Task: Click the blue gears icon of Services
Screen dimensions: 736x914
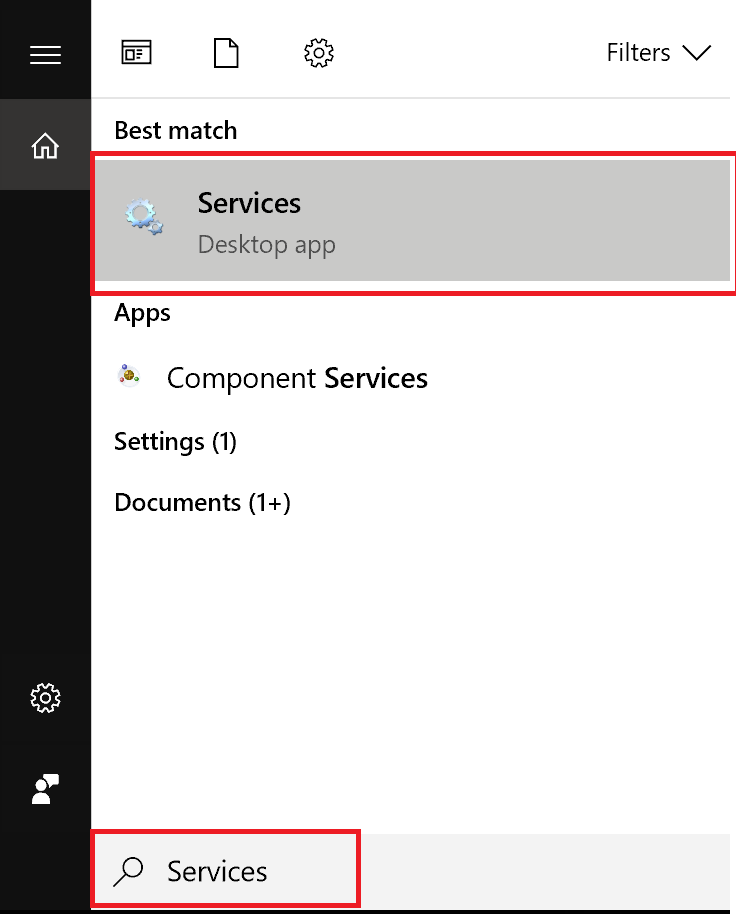Action: point(144,217)
